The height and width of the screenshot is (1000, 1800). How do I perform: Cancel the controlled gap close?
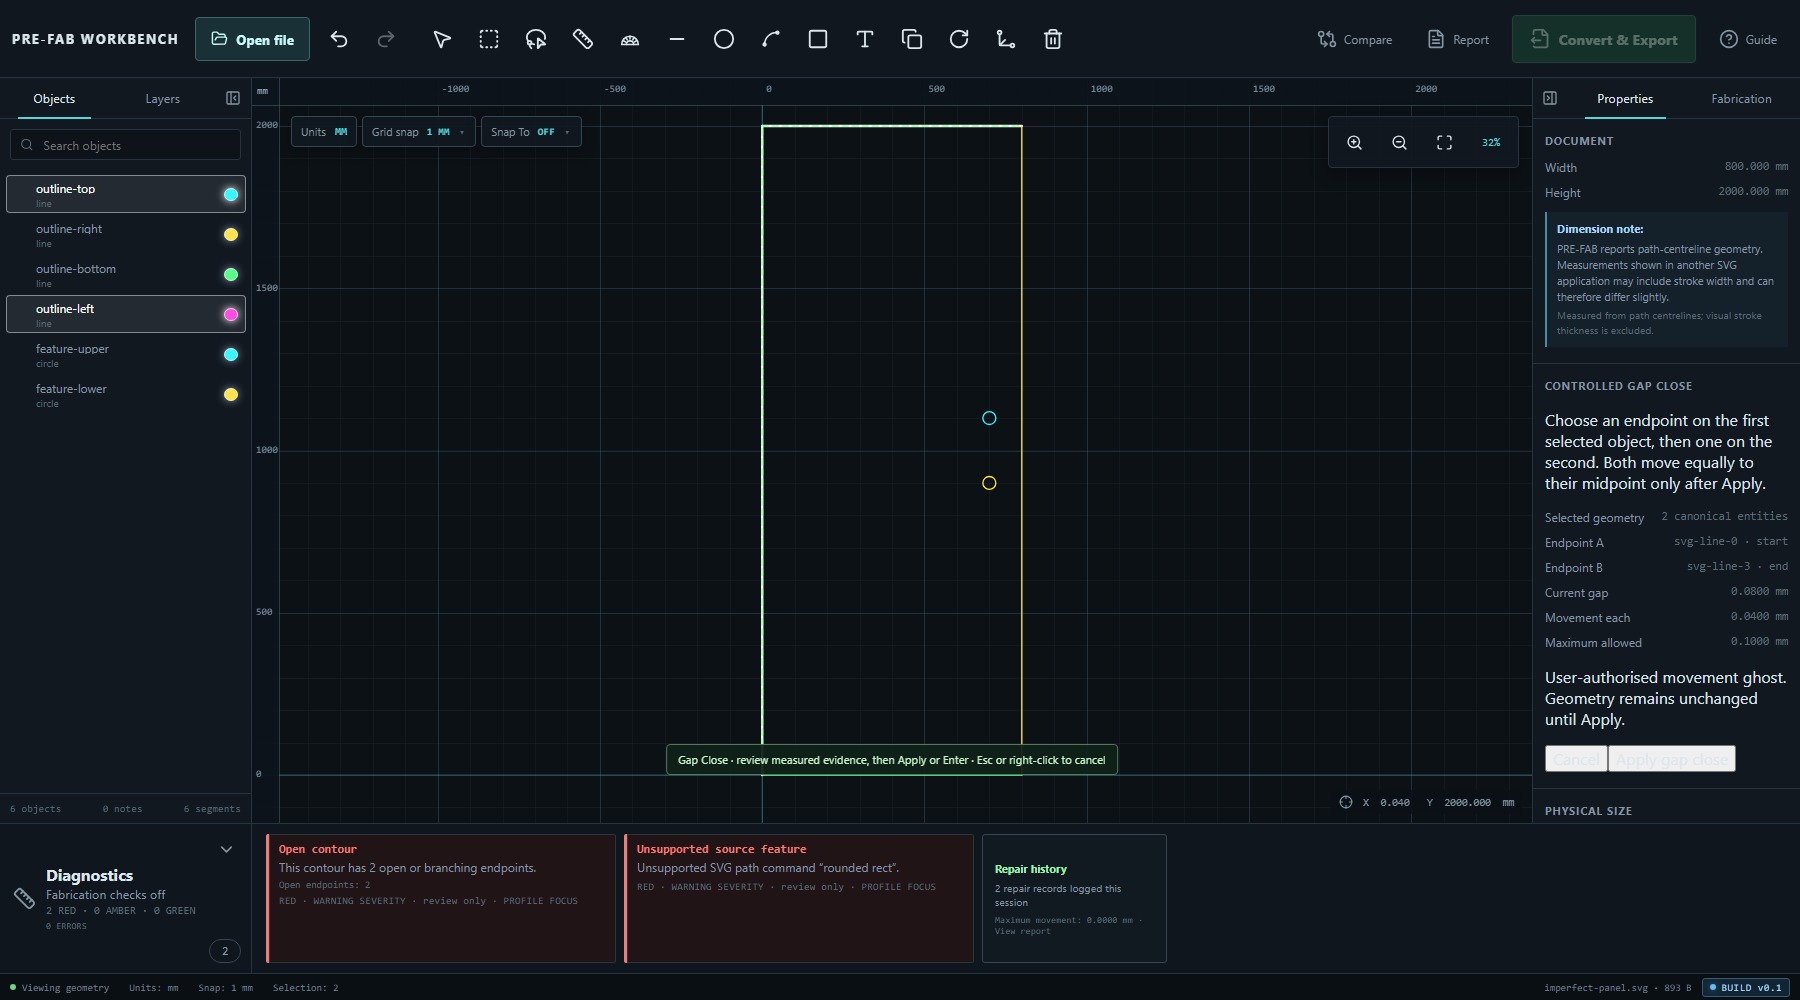(x=1576, y=759)
